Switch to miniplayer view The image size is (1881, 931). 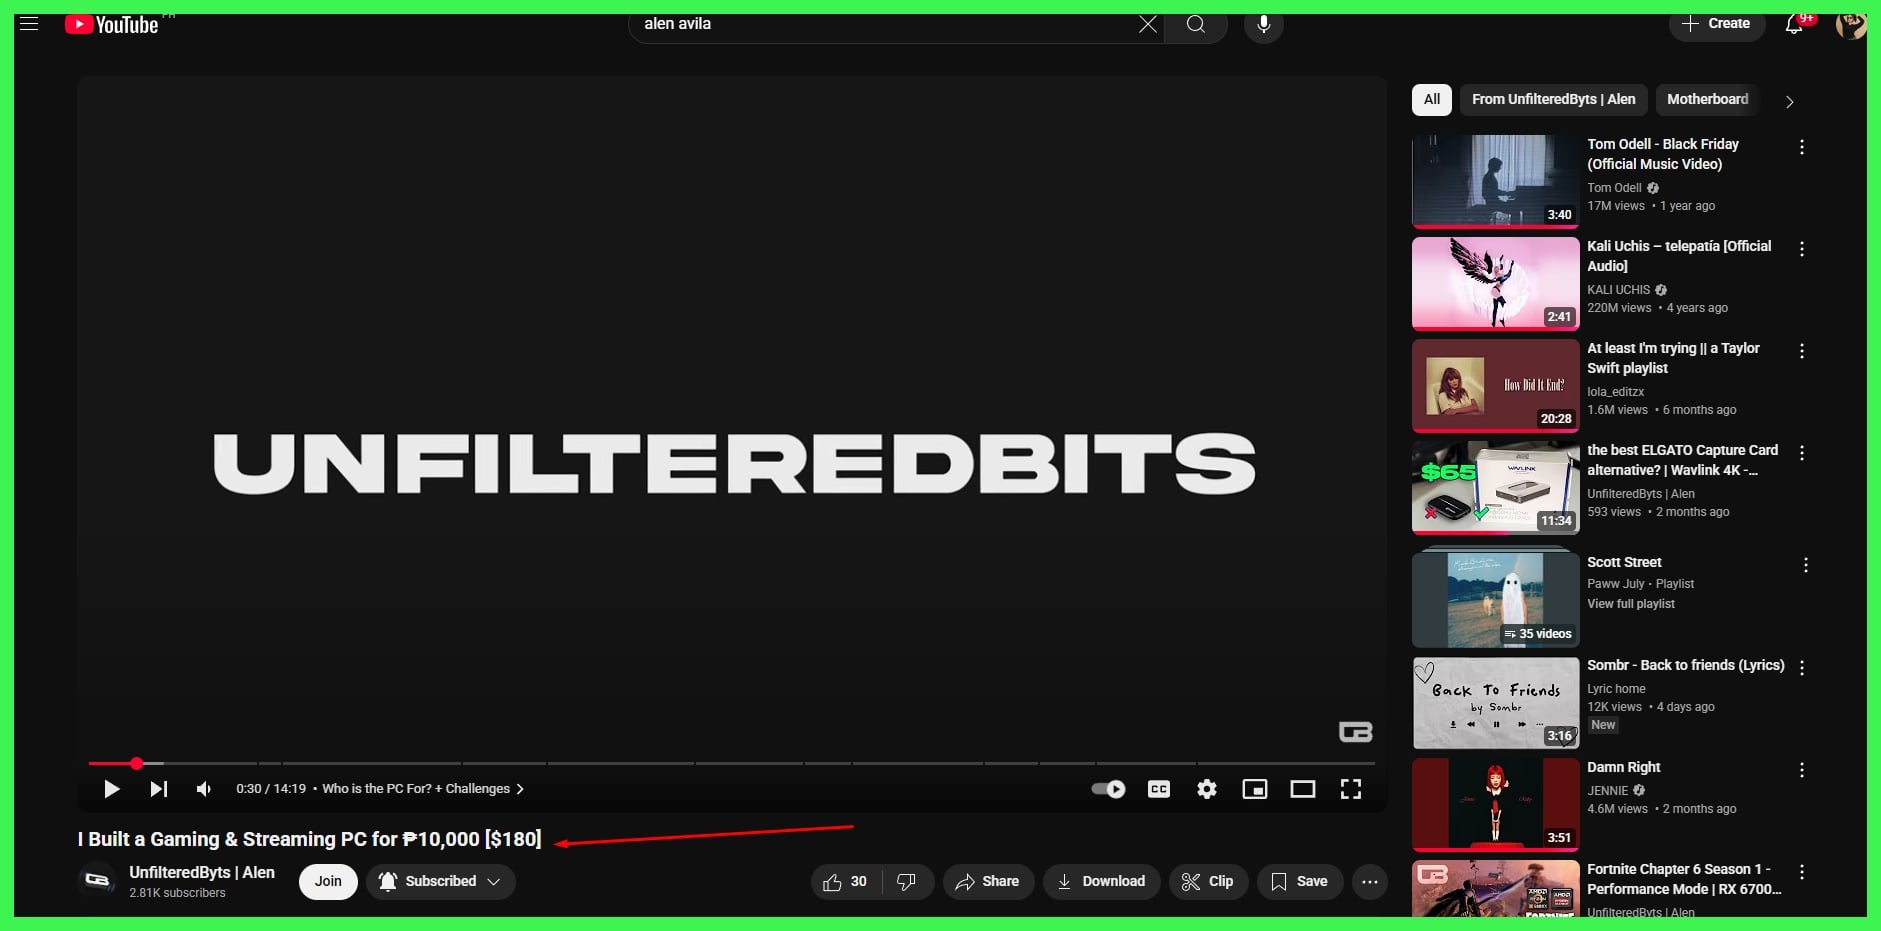tap(1254, 789)
